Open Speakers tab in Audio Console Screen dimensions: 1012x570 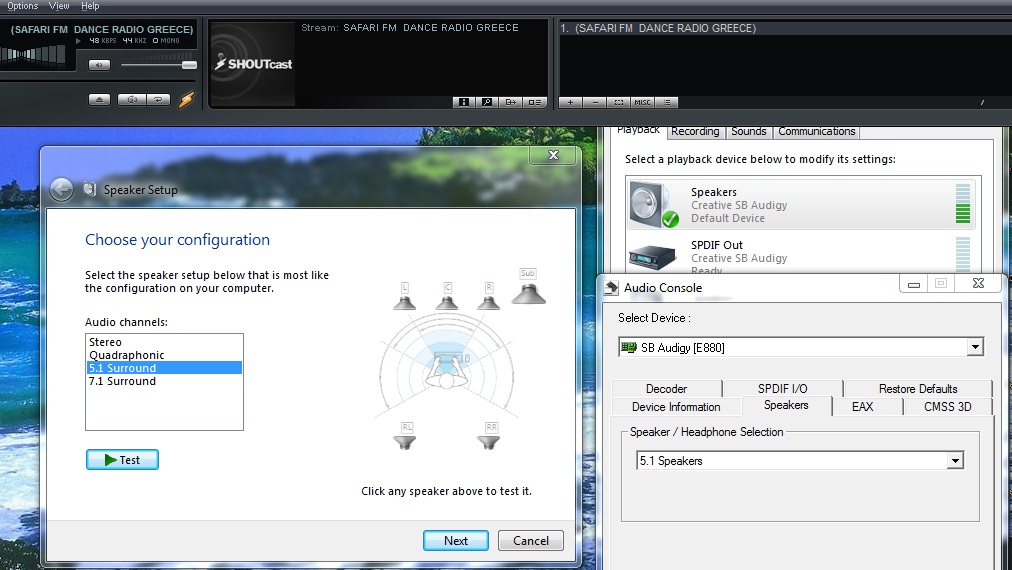(x=786, y=405)
